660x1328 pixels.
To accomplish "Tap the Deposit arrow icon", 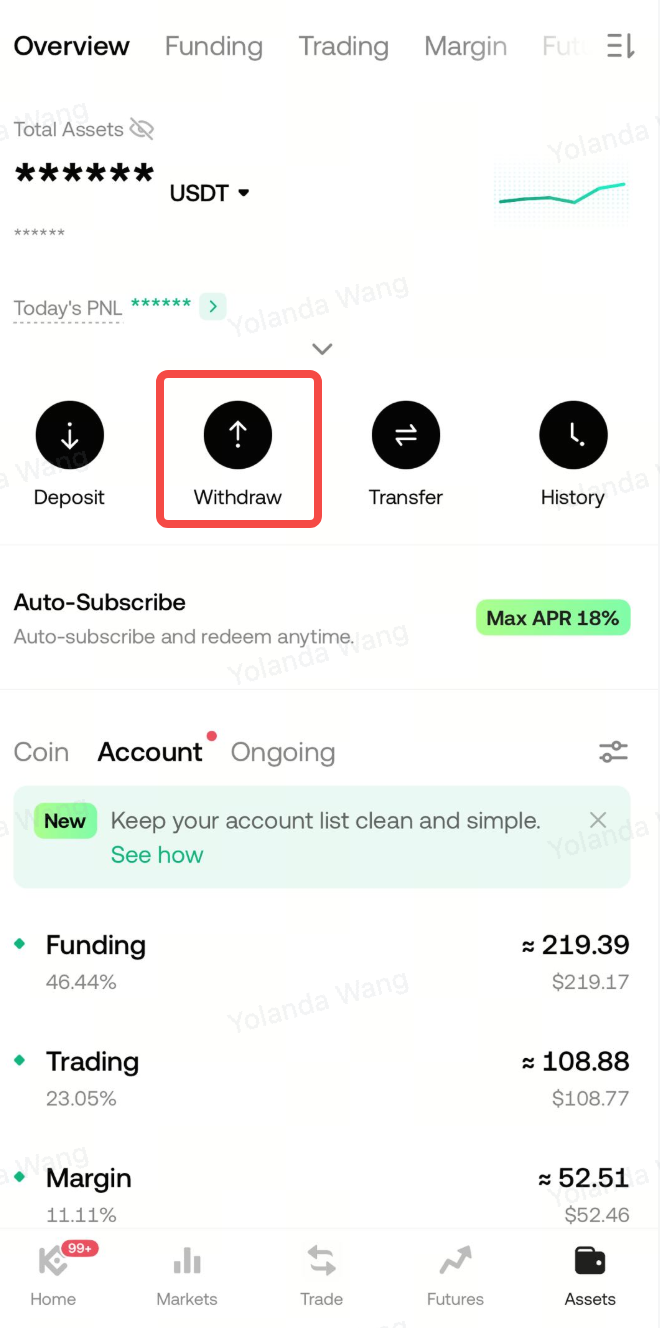I will 69,434.
